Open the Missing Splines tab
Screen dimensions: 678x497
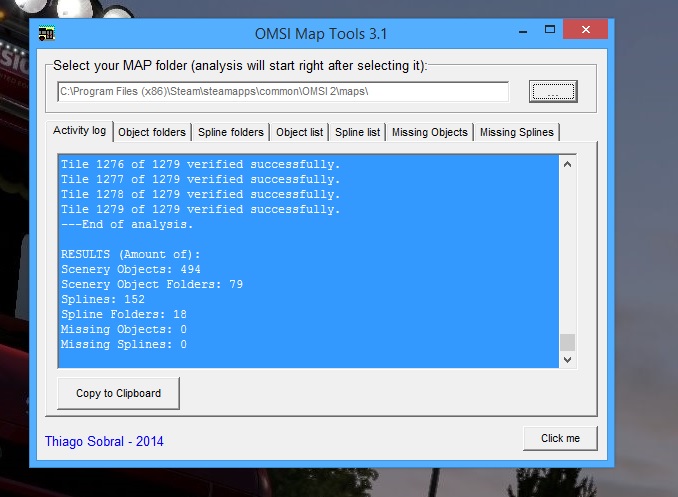click(x=516, y=132)
